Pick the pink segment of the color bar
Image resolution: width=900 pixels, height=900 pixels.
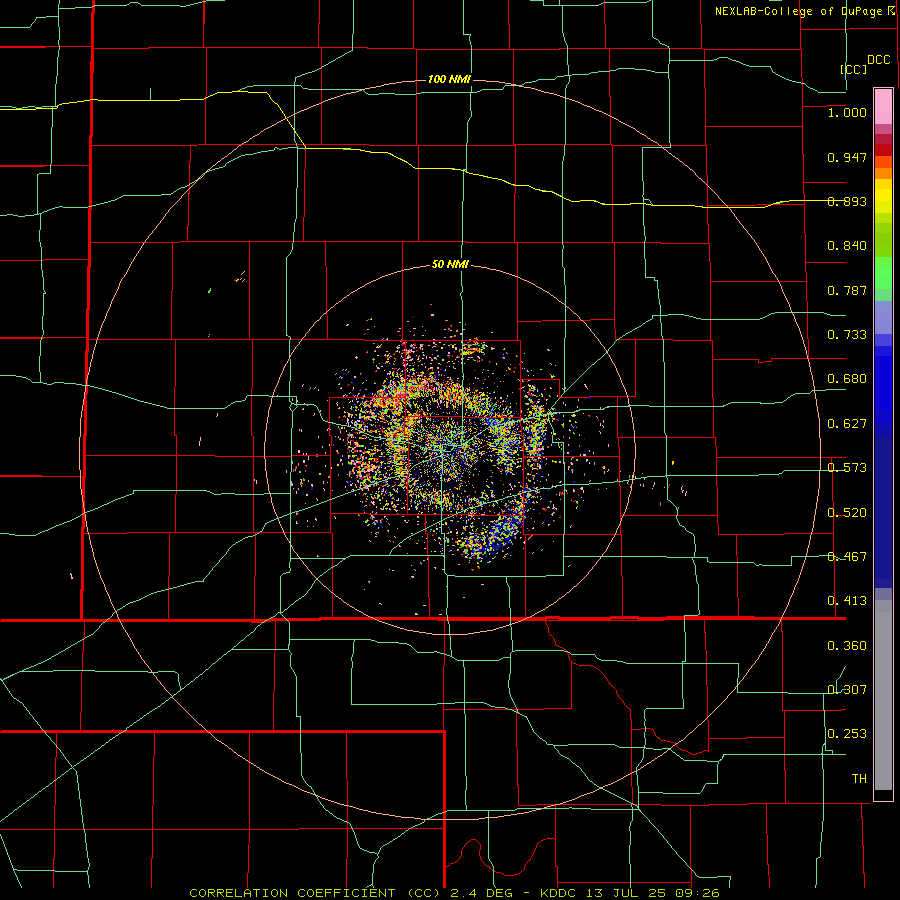coord(883,107)
